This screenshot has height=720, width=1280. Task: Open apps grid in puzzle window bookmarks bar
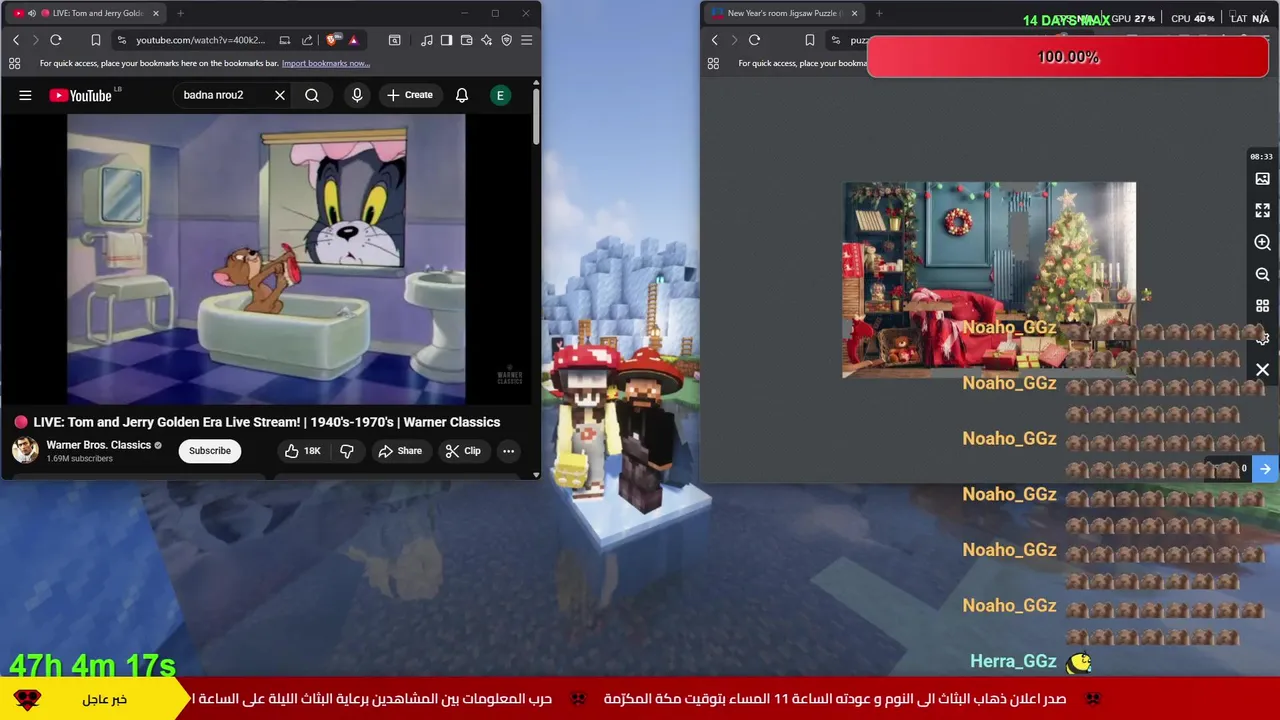point(713,63)
